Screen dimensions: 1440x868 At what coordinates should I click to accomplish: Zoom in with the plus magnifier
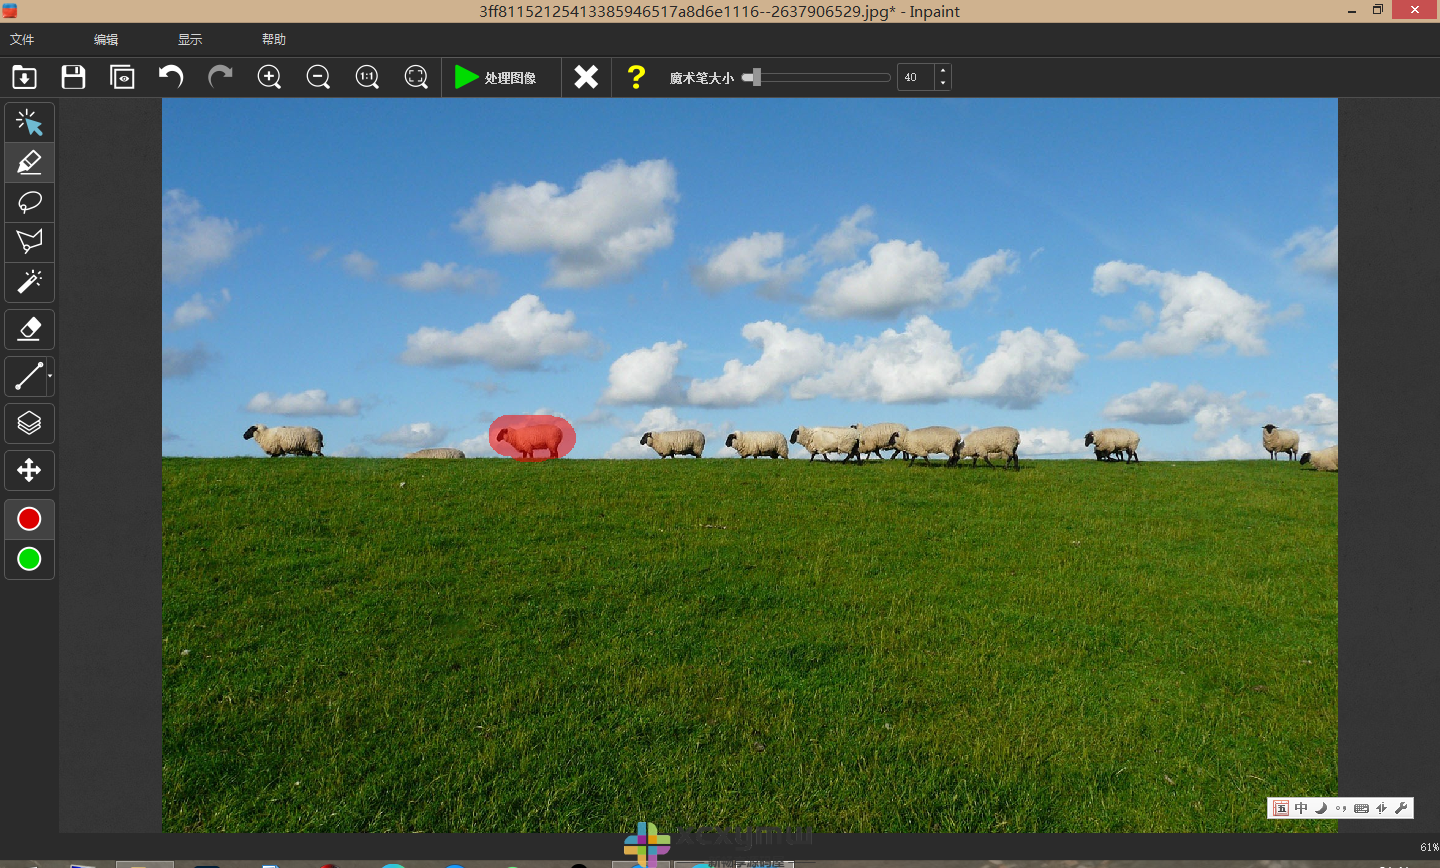click(x=269, y=77)
